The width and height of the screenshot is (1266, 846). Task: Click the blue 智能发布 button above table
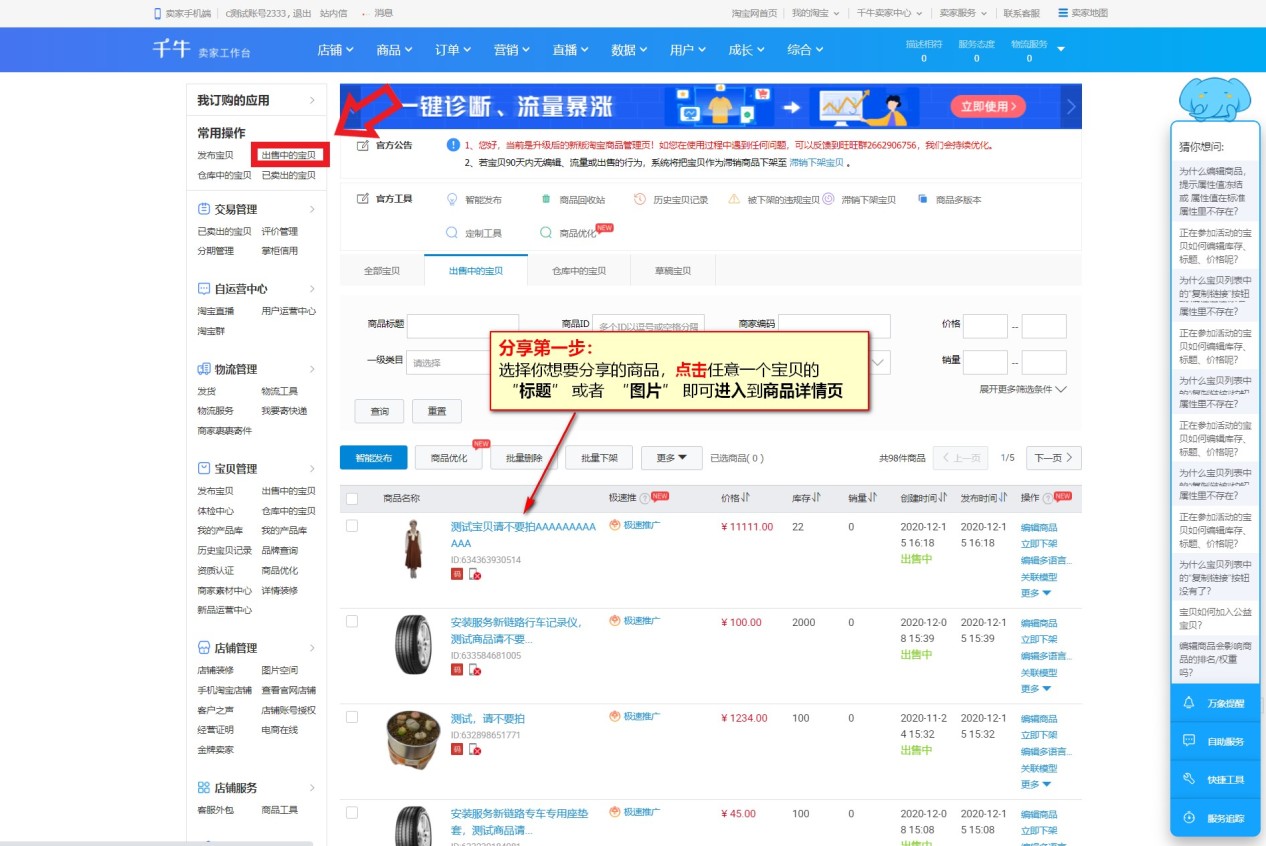pyautogui.click(x=373, y=458)
